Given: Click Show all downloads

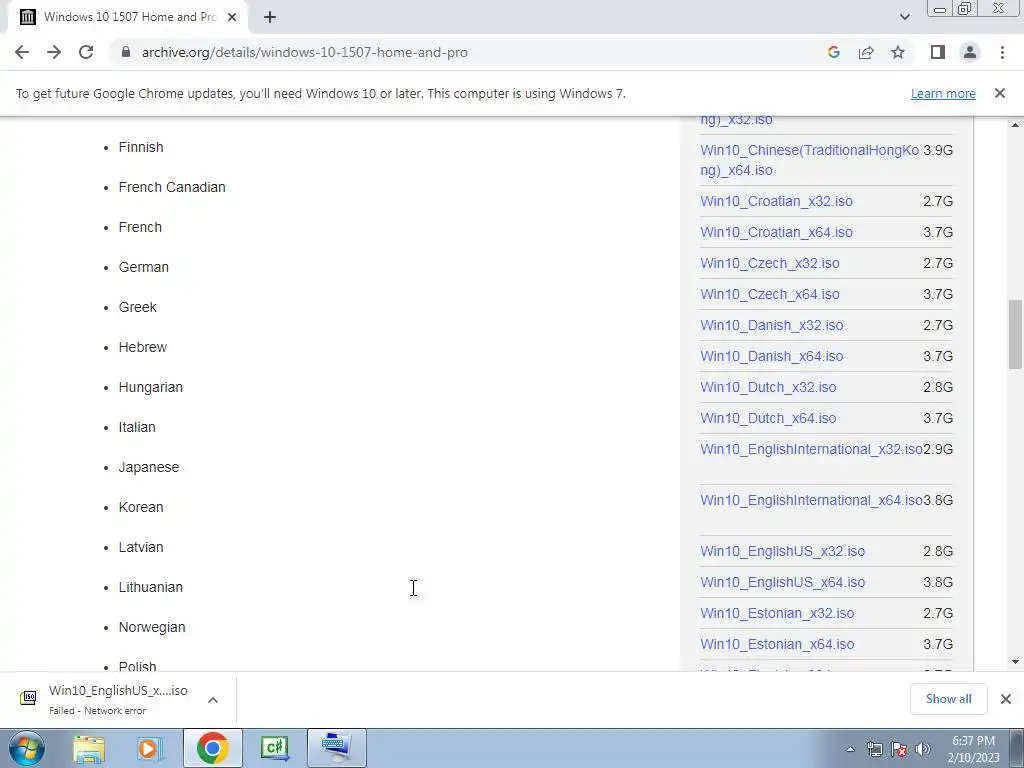Looking at the screenshot, I should 948,699.
